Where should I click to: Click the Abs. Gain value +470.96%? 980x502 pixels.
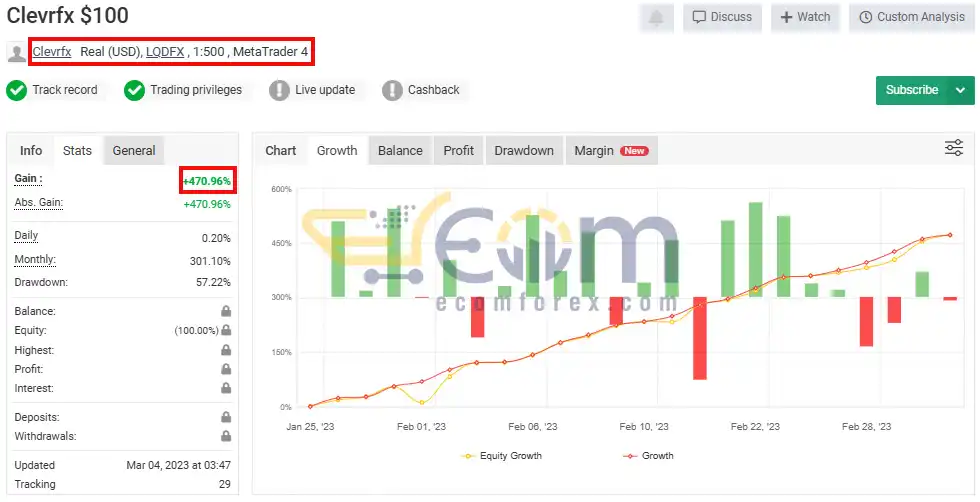(207, 204)
